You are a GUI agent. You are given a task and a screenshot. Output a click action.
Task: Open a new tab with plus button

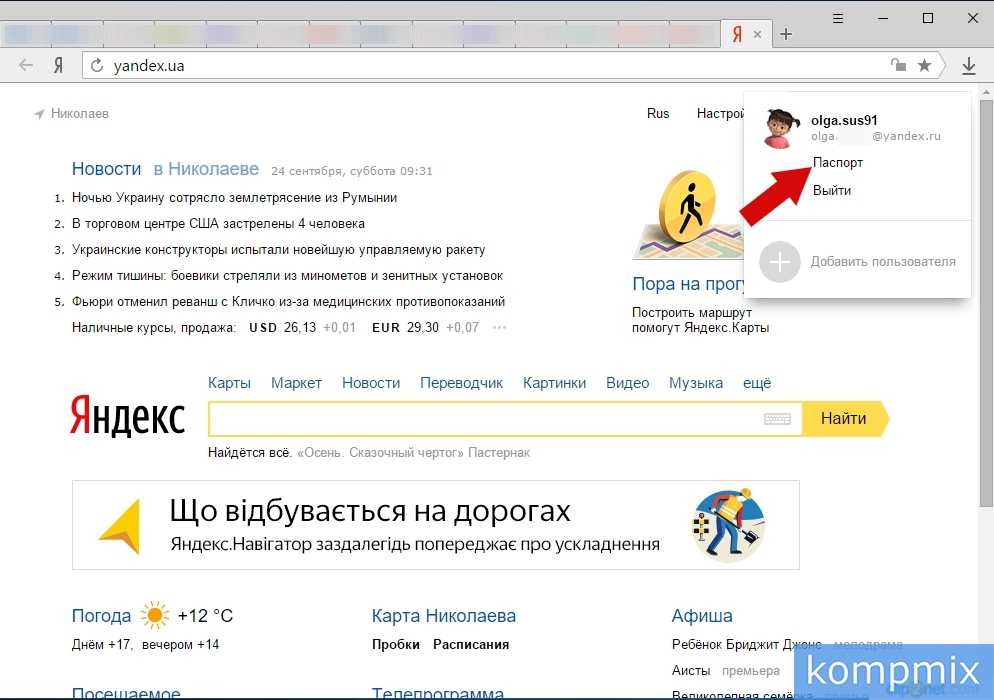(x=786, y=34)
